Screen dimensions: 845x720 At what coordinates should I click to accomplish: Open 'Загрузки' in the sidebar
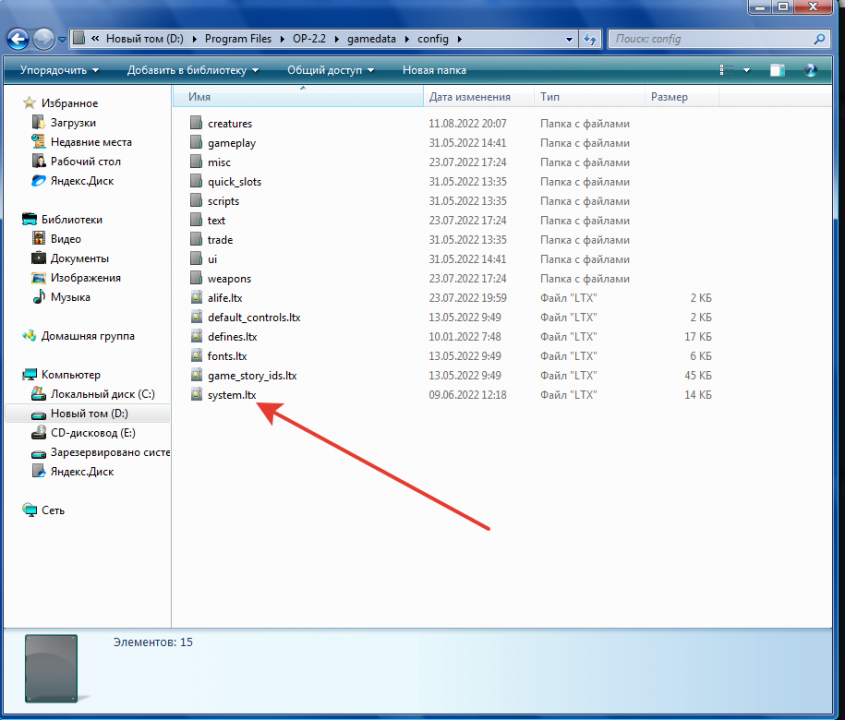pos(73,122)
